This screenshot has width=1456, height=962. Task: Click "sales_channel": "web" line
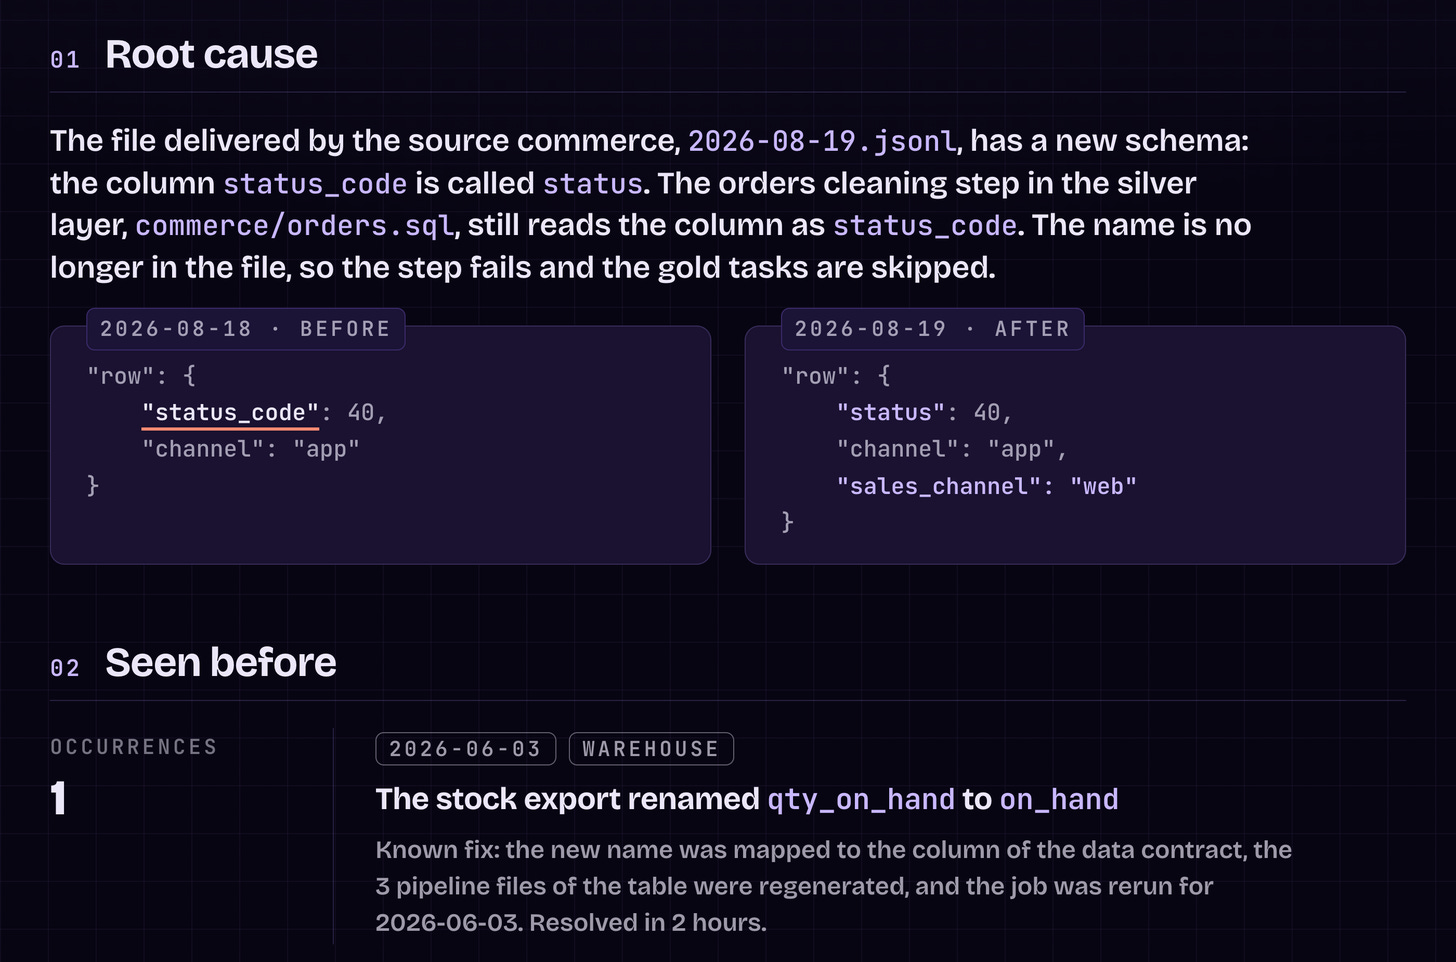pyautogui.click(x=987, y=487)
